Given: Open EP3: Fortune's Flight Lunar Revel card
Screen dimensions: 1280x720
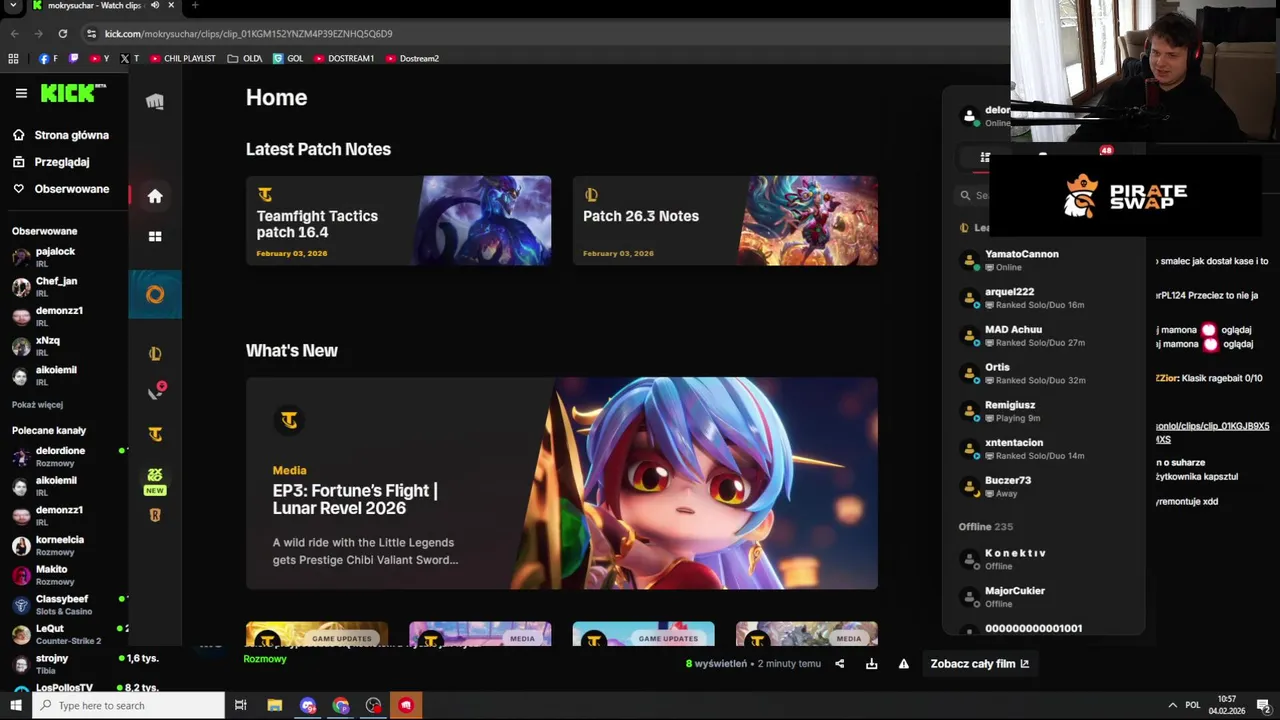Looking at the screenshot, I should tap(562, 483).
